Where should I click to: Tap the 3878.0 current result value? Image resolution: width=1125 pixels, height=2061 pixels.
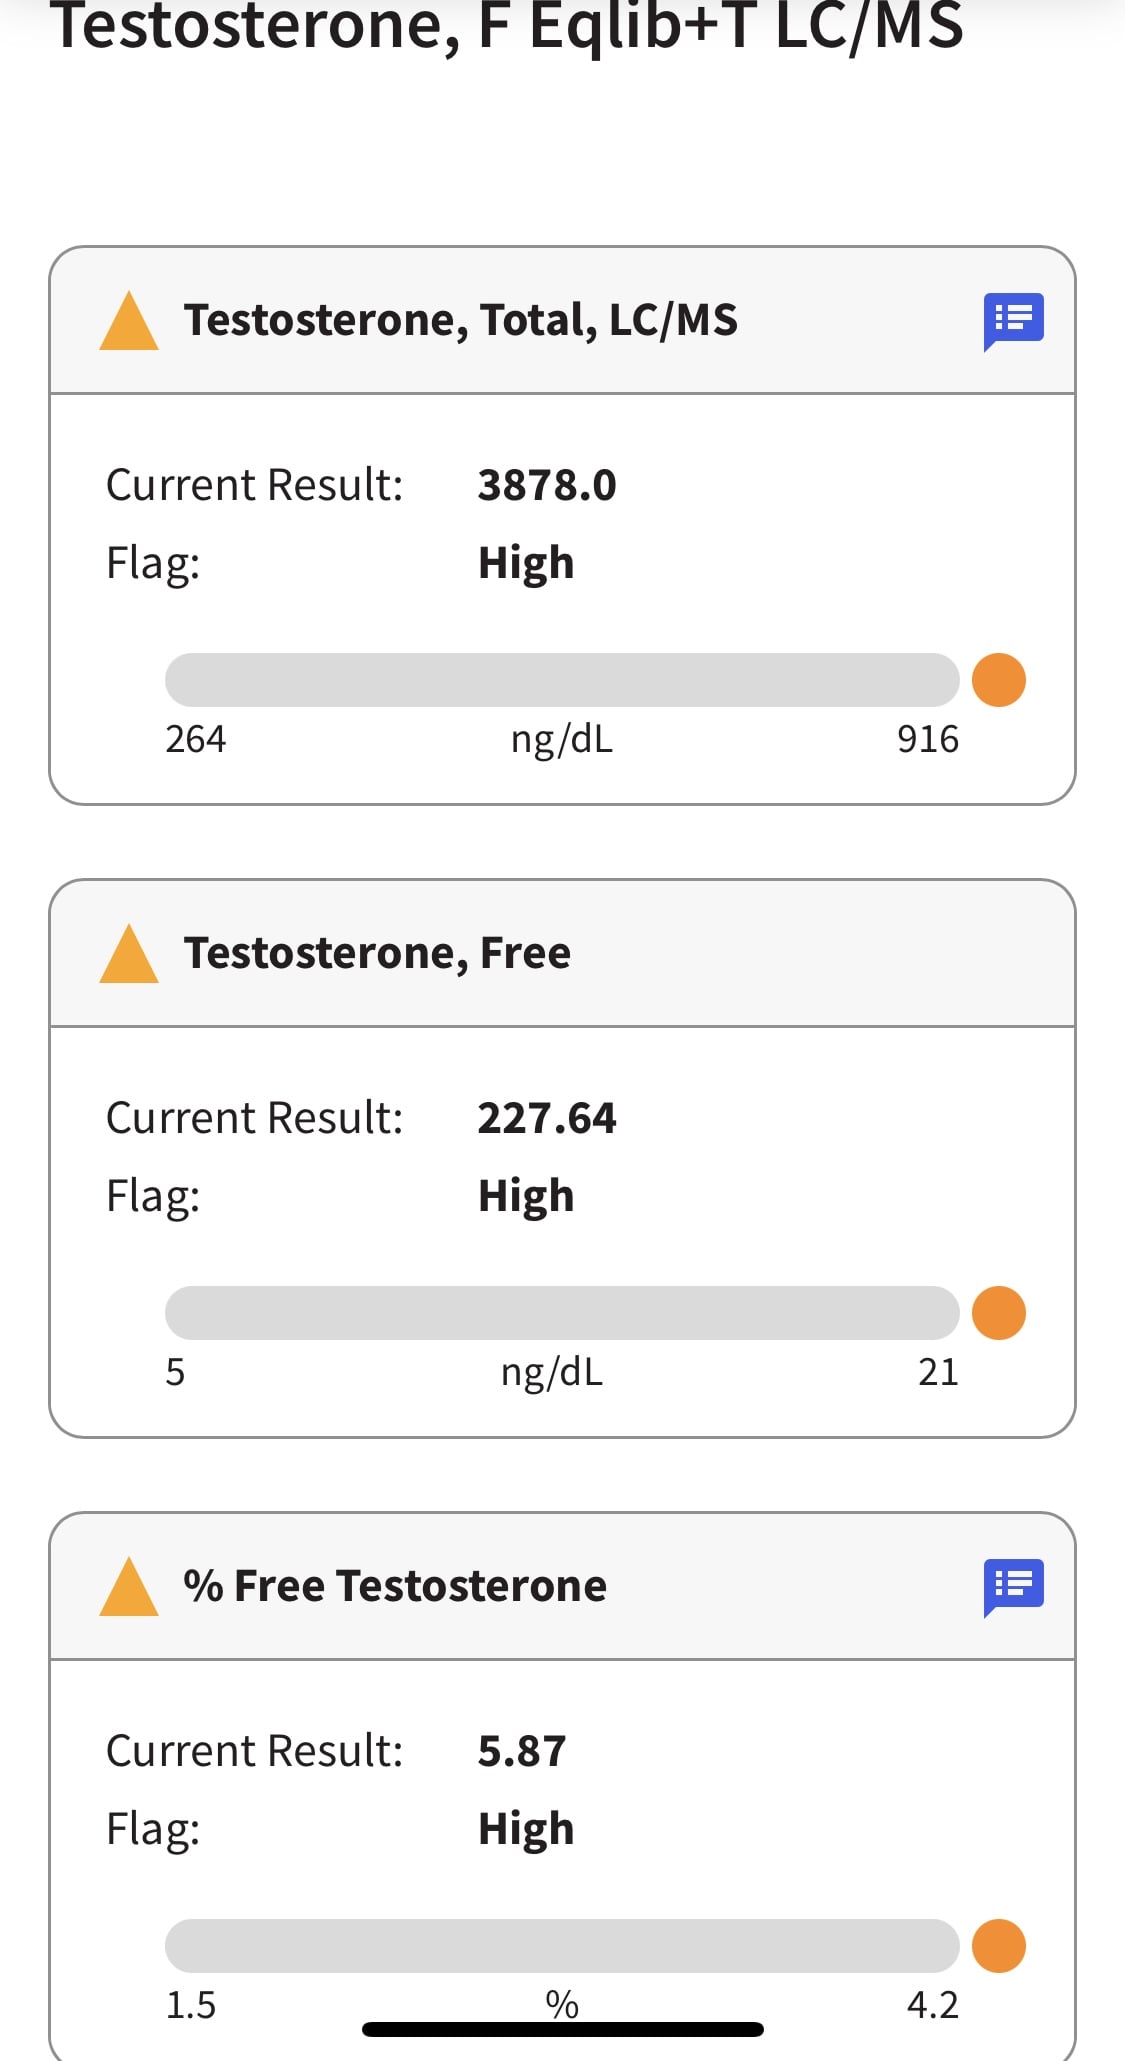[547, 485]
